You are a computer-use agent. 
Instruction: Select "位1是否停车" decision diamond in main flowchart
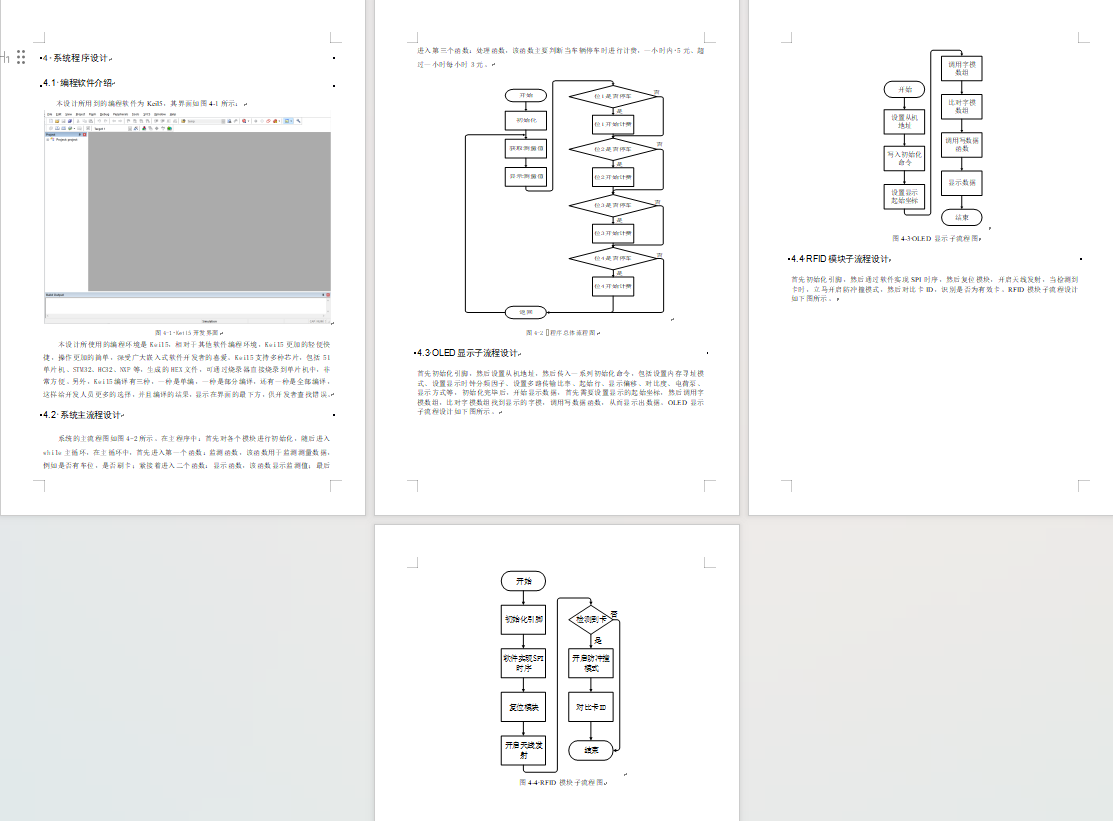coord(615,97)
